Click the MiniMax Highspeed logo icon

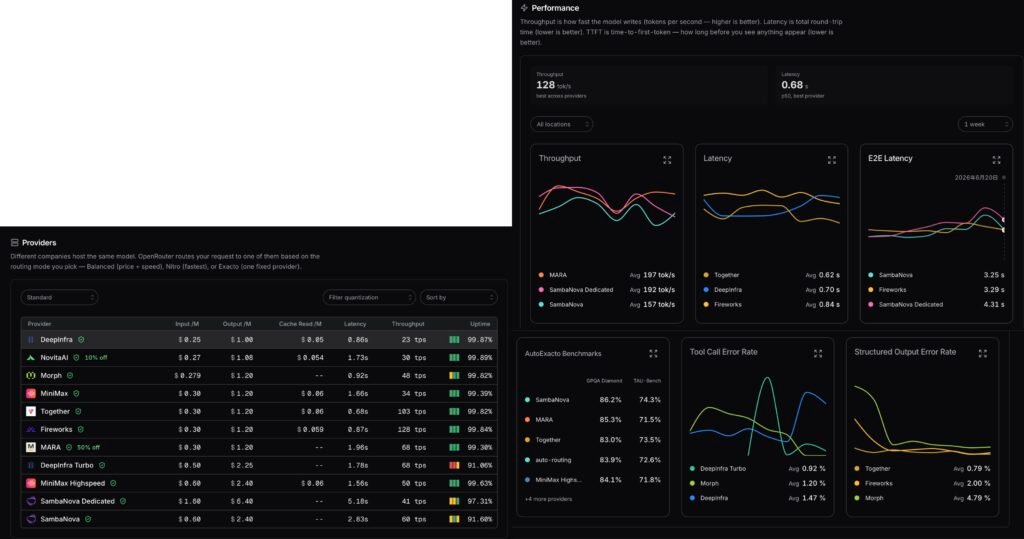click(31, 483)
